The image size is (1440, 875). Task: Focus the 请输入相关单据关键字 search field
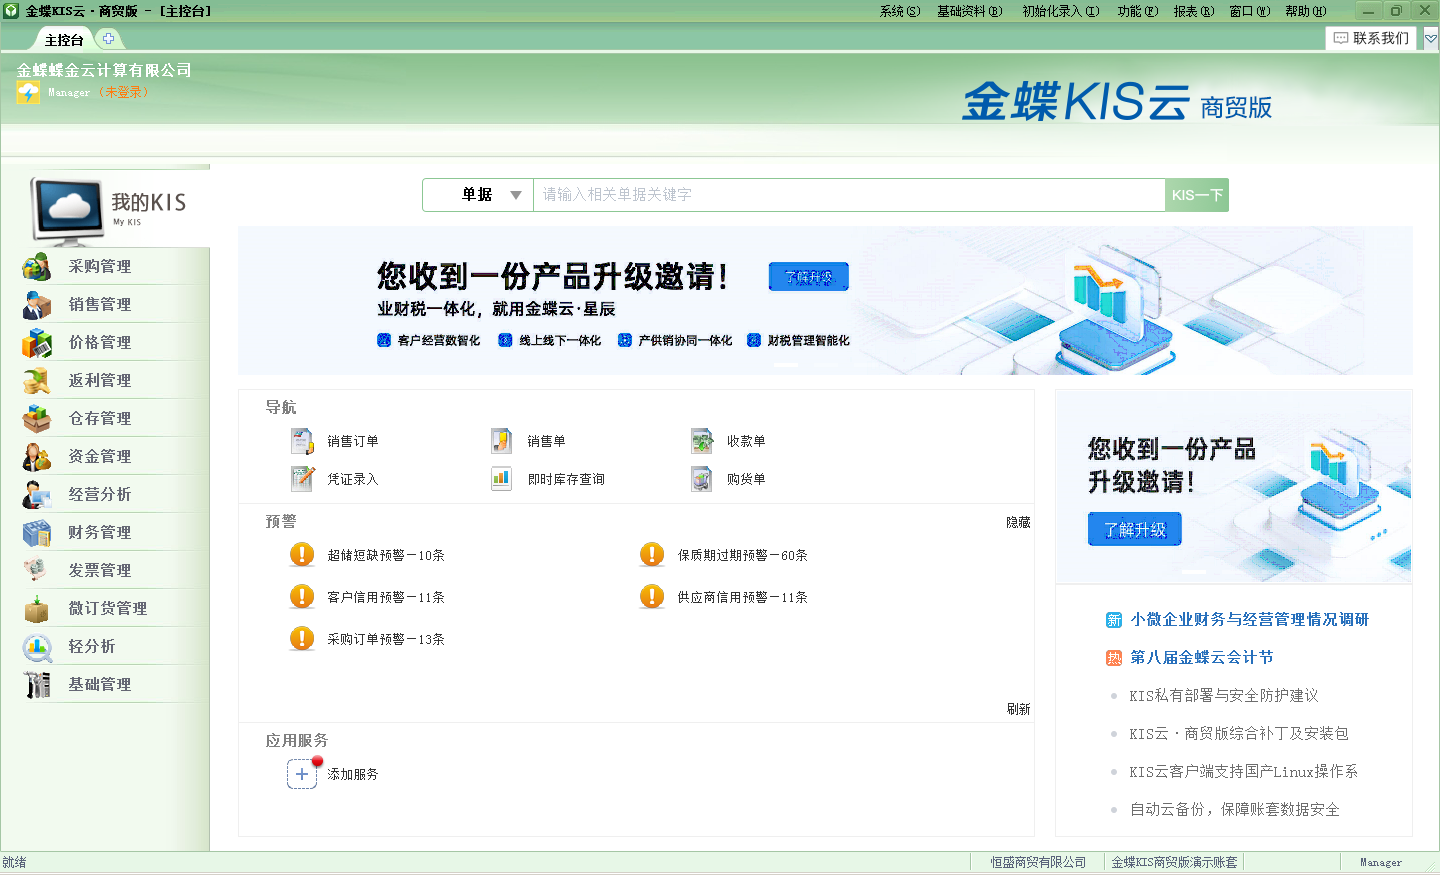[x=849, y=195]
